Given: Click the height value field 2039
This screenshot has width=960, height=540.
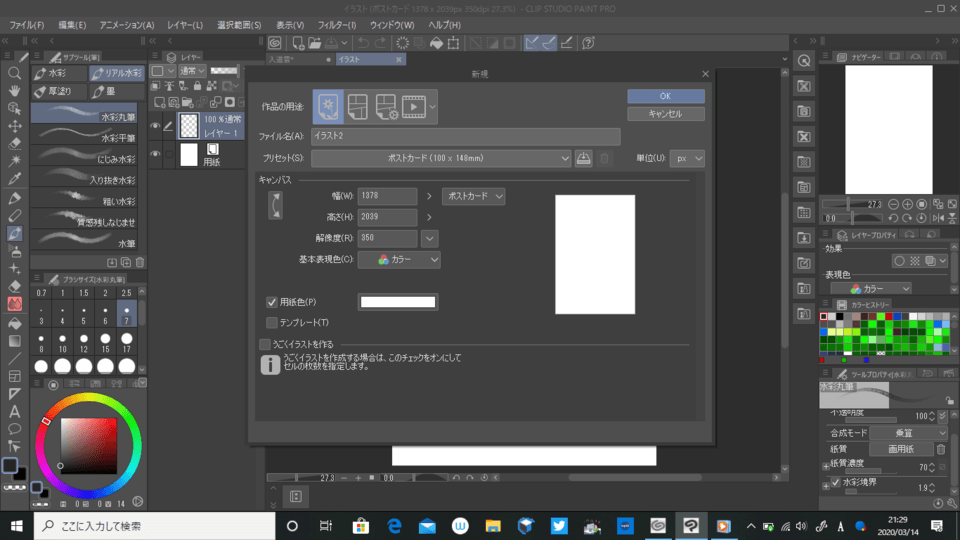Looking at the screenshot, I should [387, 217].
